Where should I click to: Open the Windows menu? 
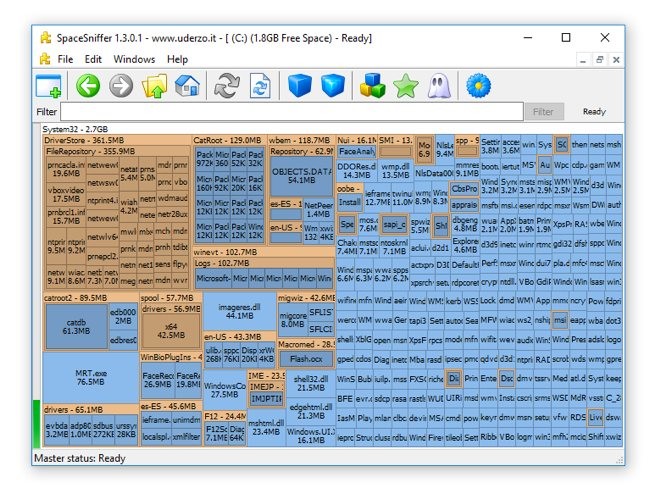click(x=134, y=59)
